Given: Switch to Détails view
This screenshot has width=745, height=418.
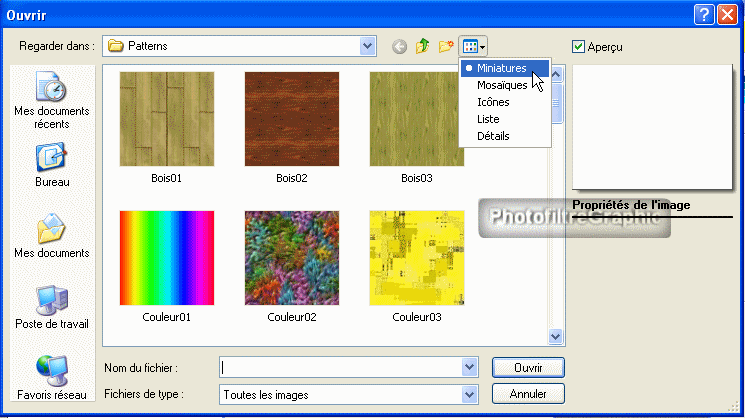Looking at the screenshot, I should pyautogui.click(x=494, y=136).
